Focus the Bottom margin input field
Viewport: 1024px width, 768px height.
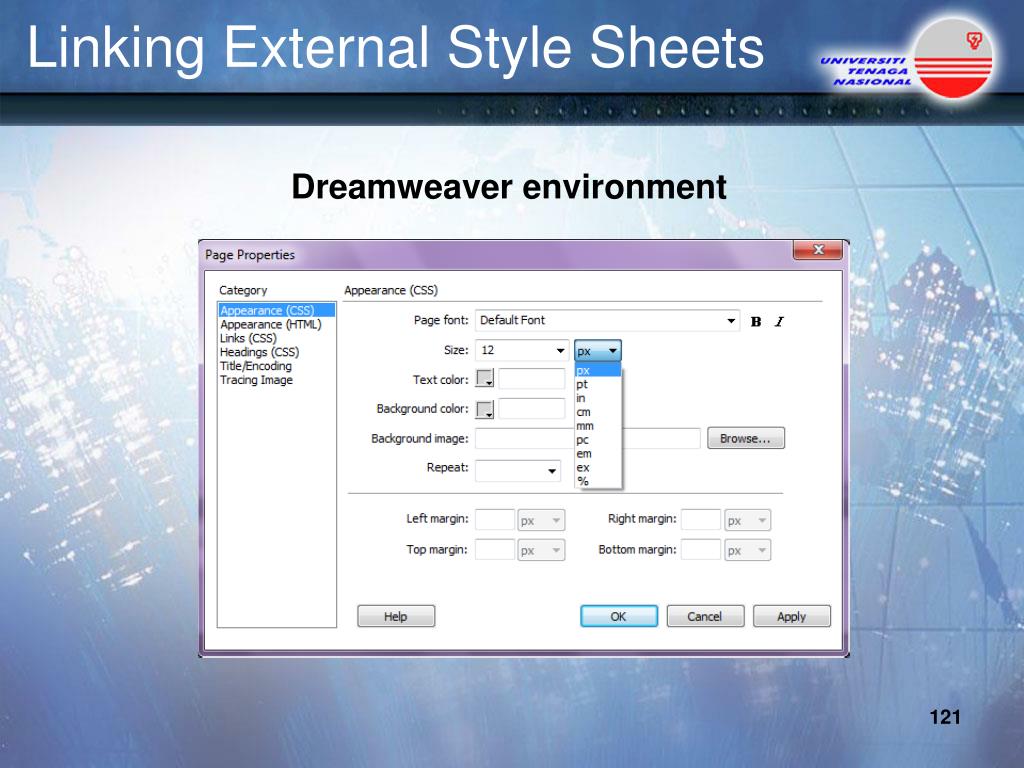(x=701, y=551)
